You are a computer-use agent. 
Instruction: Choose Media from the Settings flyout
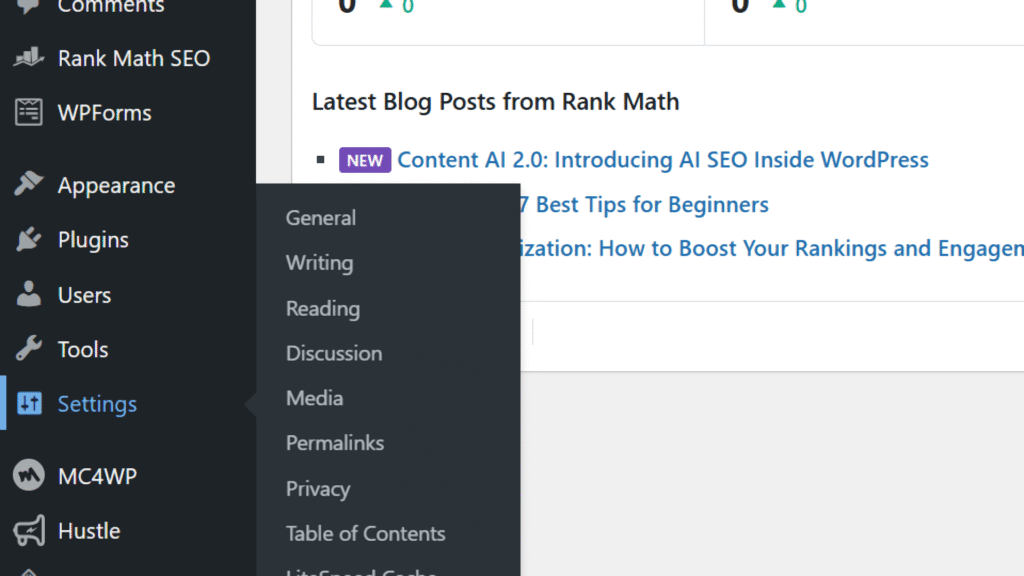[314, 398]
